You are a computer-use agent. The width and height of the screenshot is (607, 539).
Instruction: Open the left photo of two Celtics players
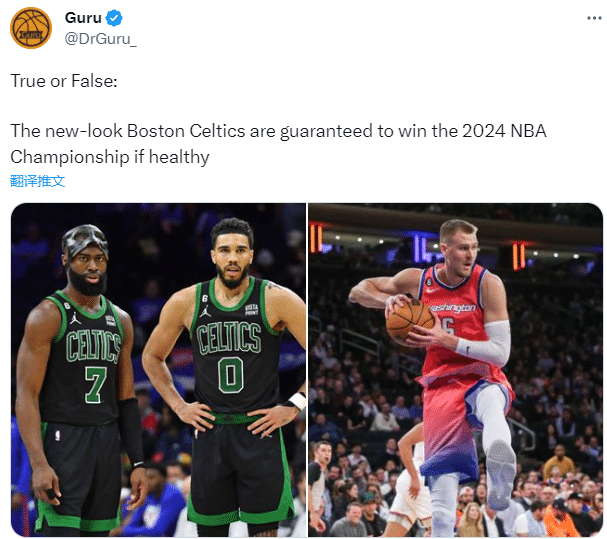pos(158,370)
